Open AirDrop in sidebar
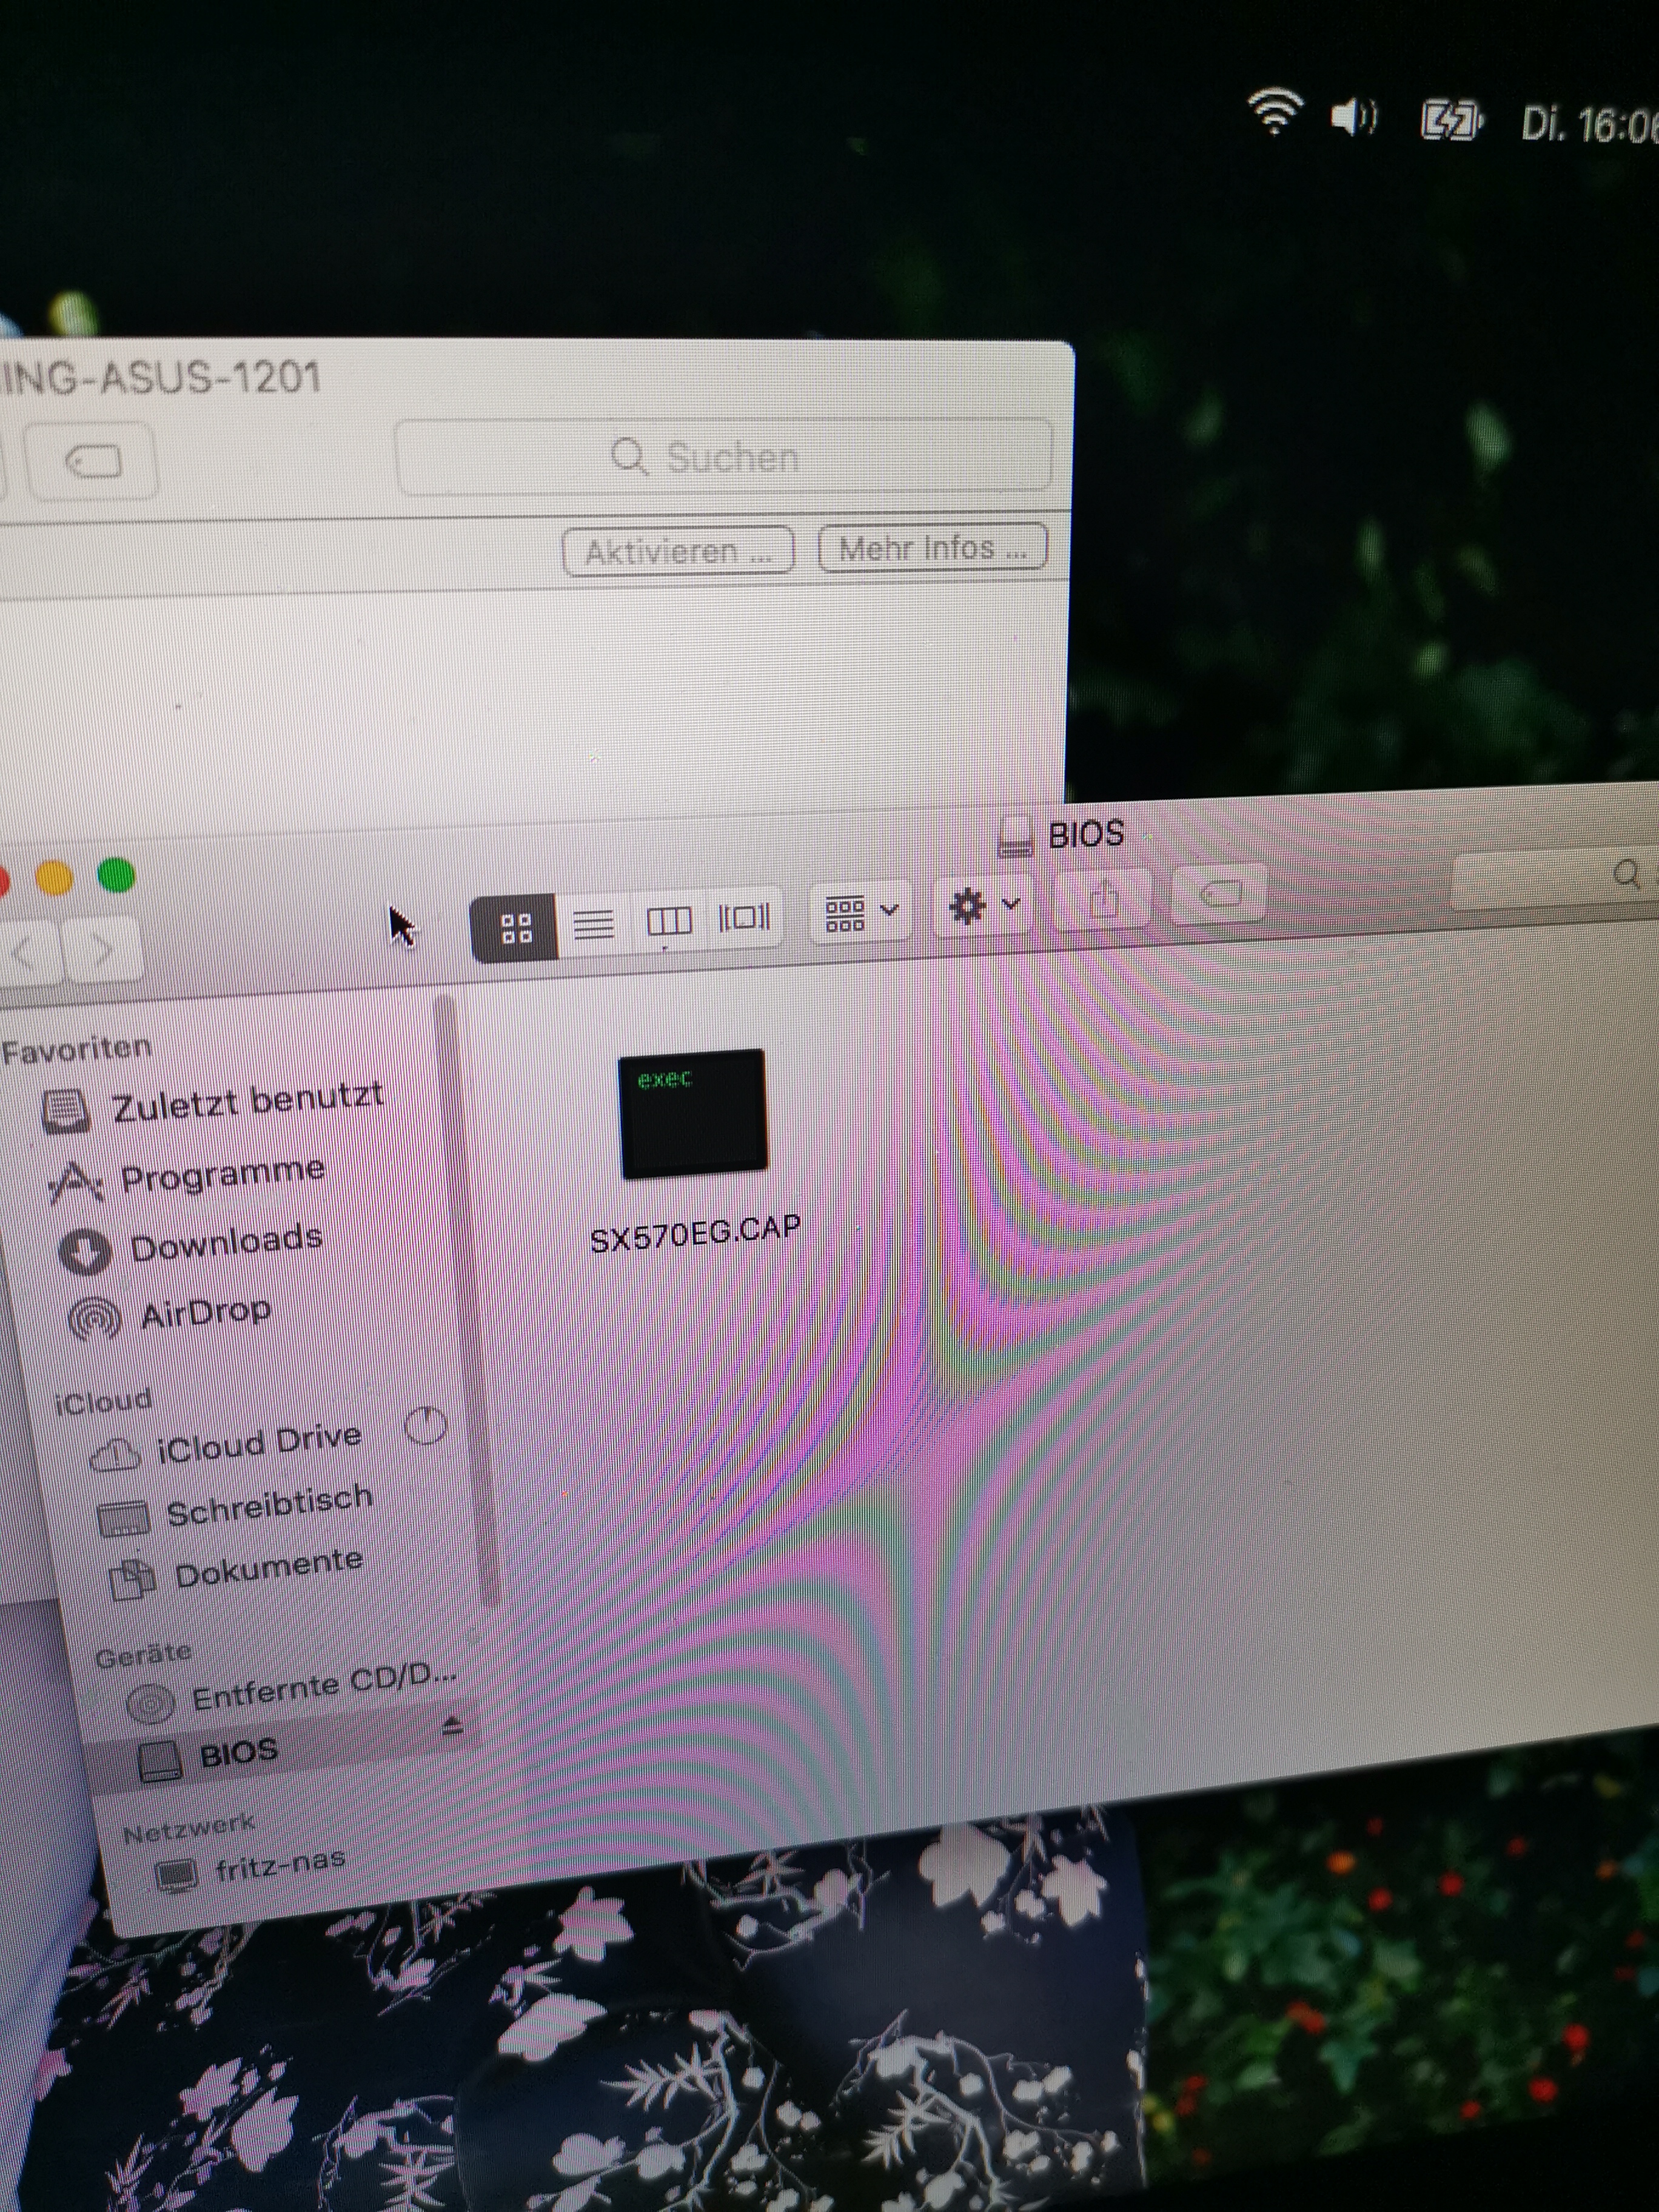The height and width of the screenshot is (2212, 1659). [205, 1313]
